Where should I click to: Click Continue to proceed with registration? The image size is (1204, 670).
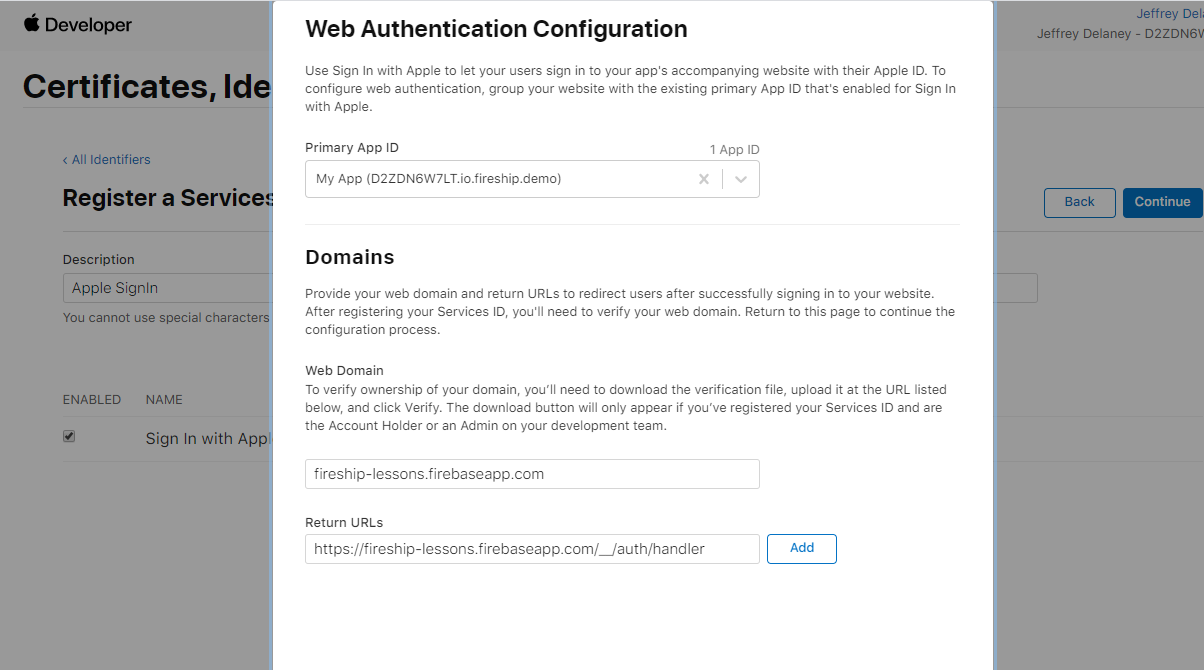1163,202
